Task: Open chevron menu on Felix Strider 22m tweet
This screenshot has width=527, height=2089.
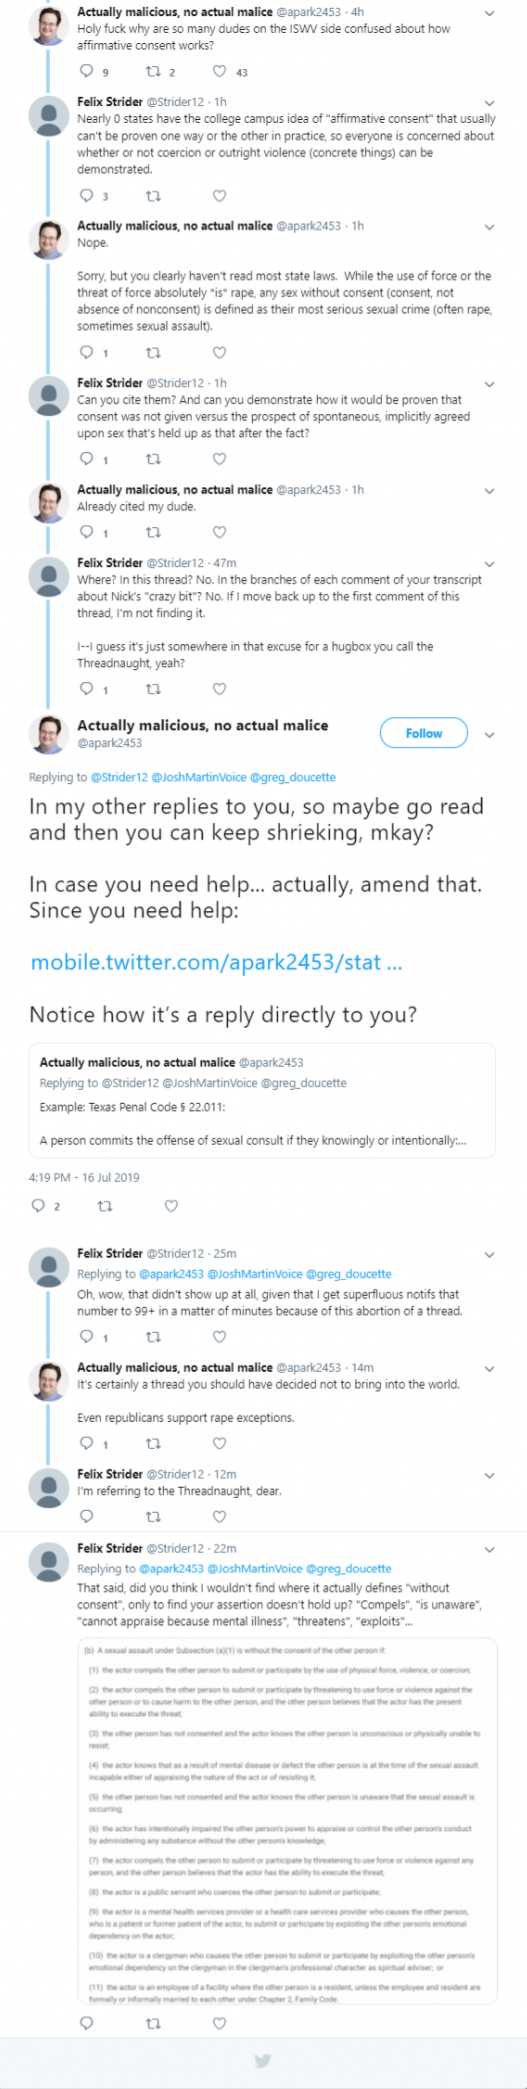Action: 489,1549
